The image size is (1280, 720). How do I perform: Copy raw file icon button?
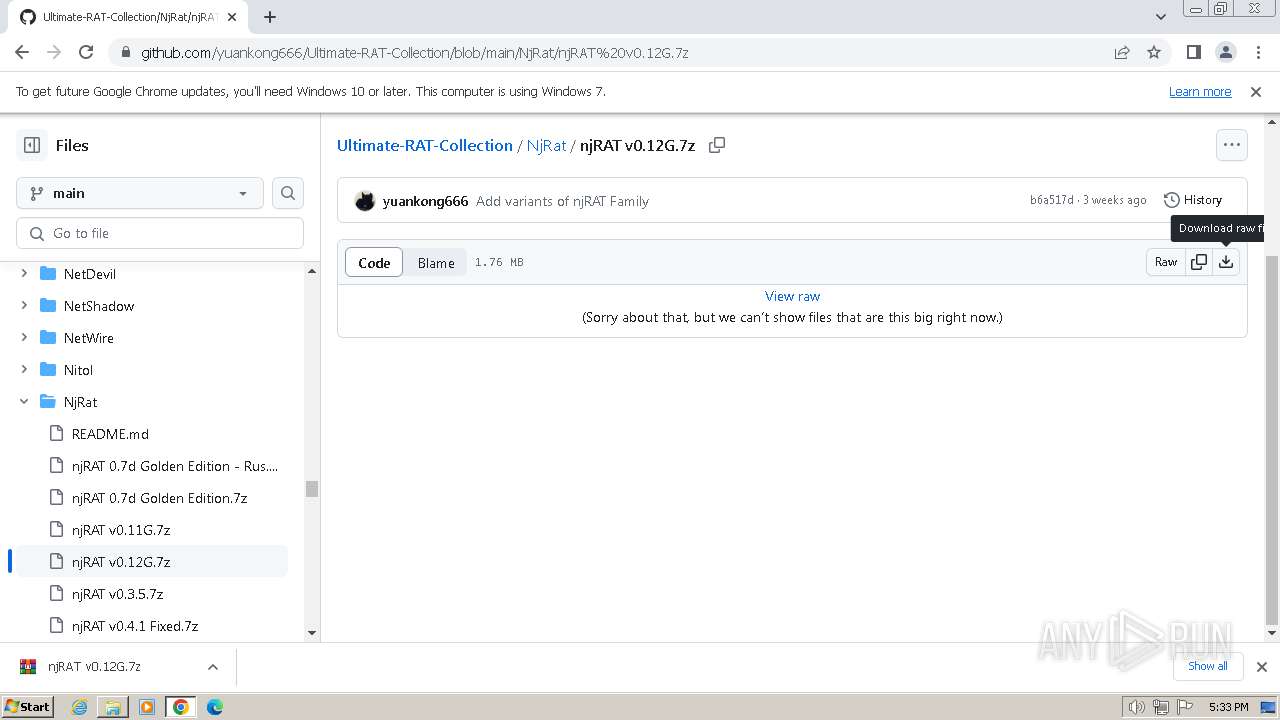click(1199, 262)
